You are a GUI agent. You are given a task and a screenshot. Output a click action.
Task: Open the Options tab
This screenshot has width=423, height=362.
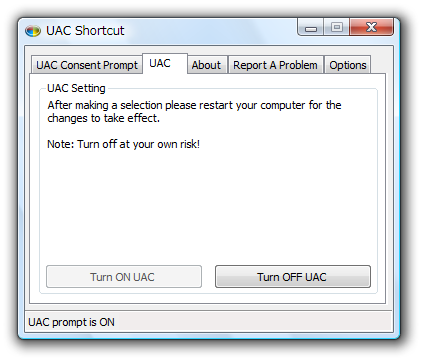348,65
